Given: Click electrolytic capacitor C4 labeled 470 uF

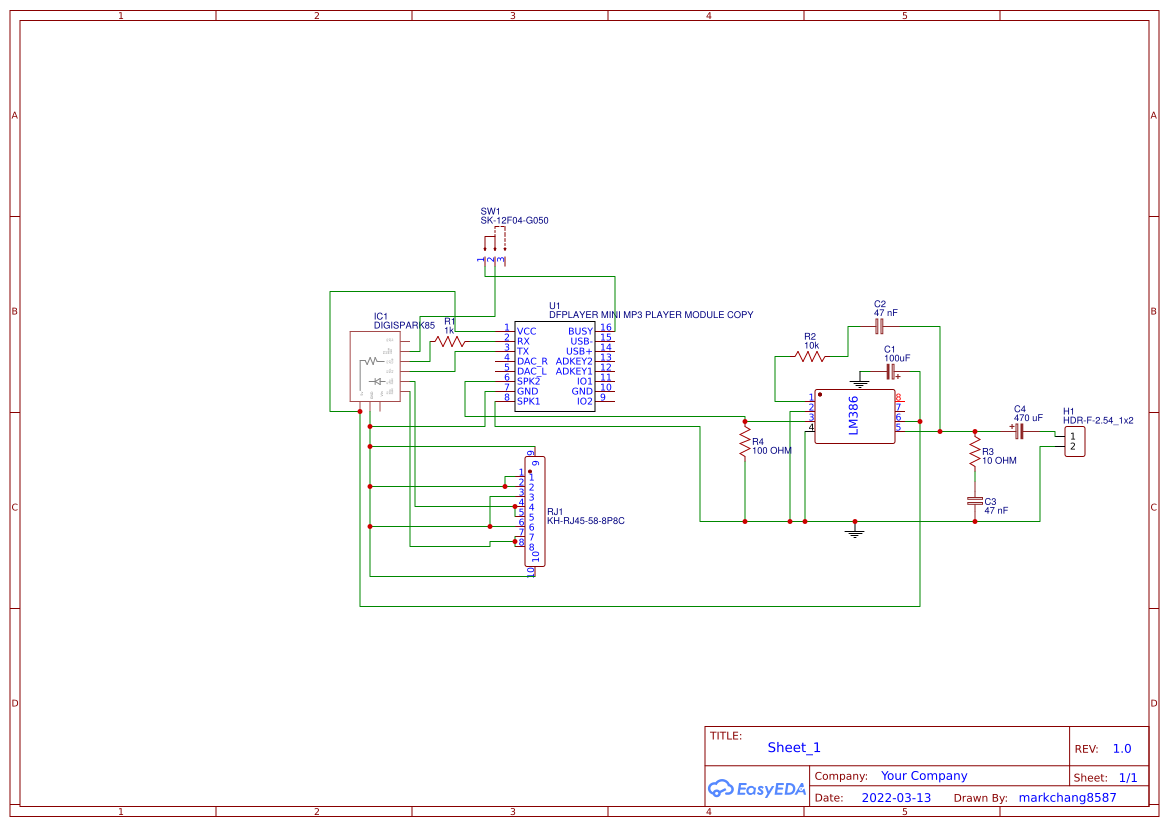Looking at the screenshot, I should tap(1018, 430).
